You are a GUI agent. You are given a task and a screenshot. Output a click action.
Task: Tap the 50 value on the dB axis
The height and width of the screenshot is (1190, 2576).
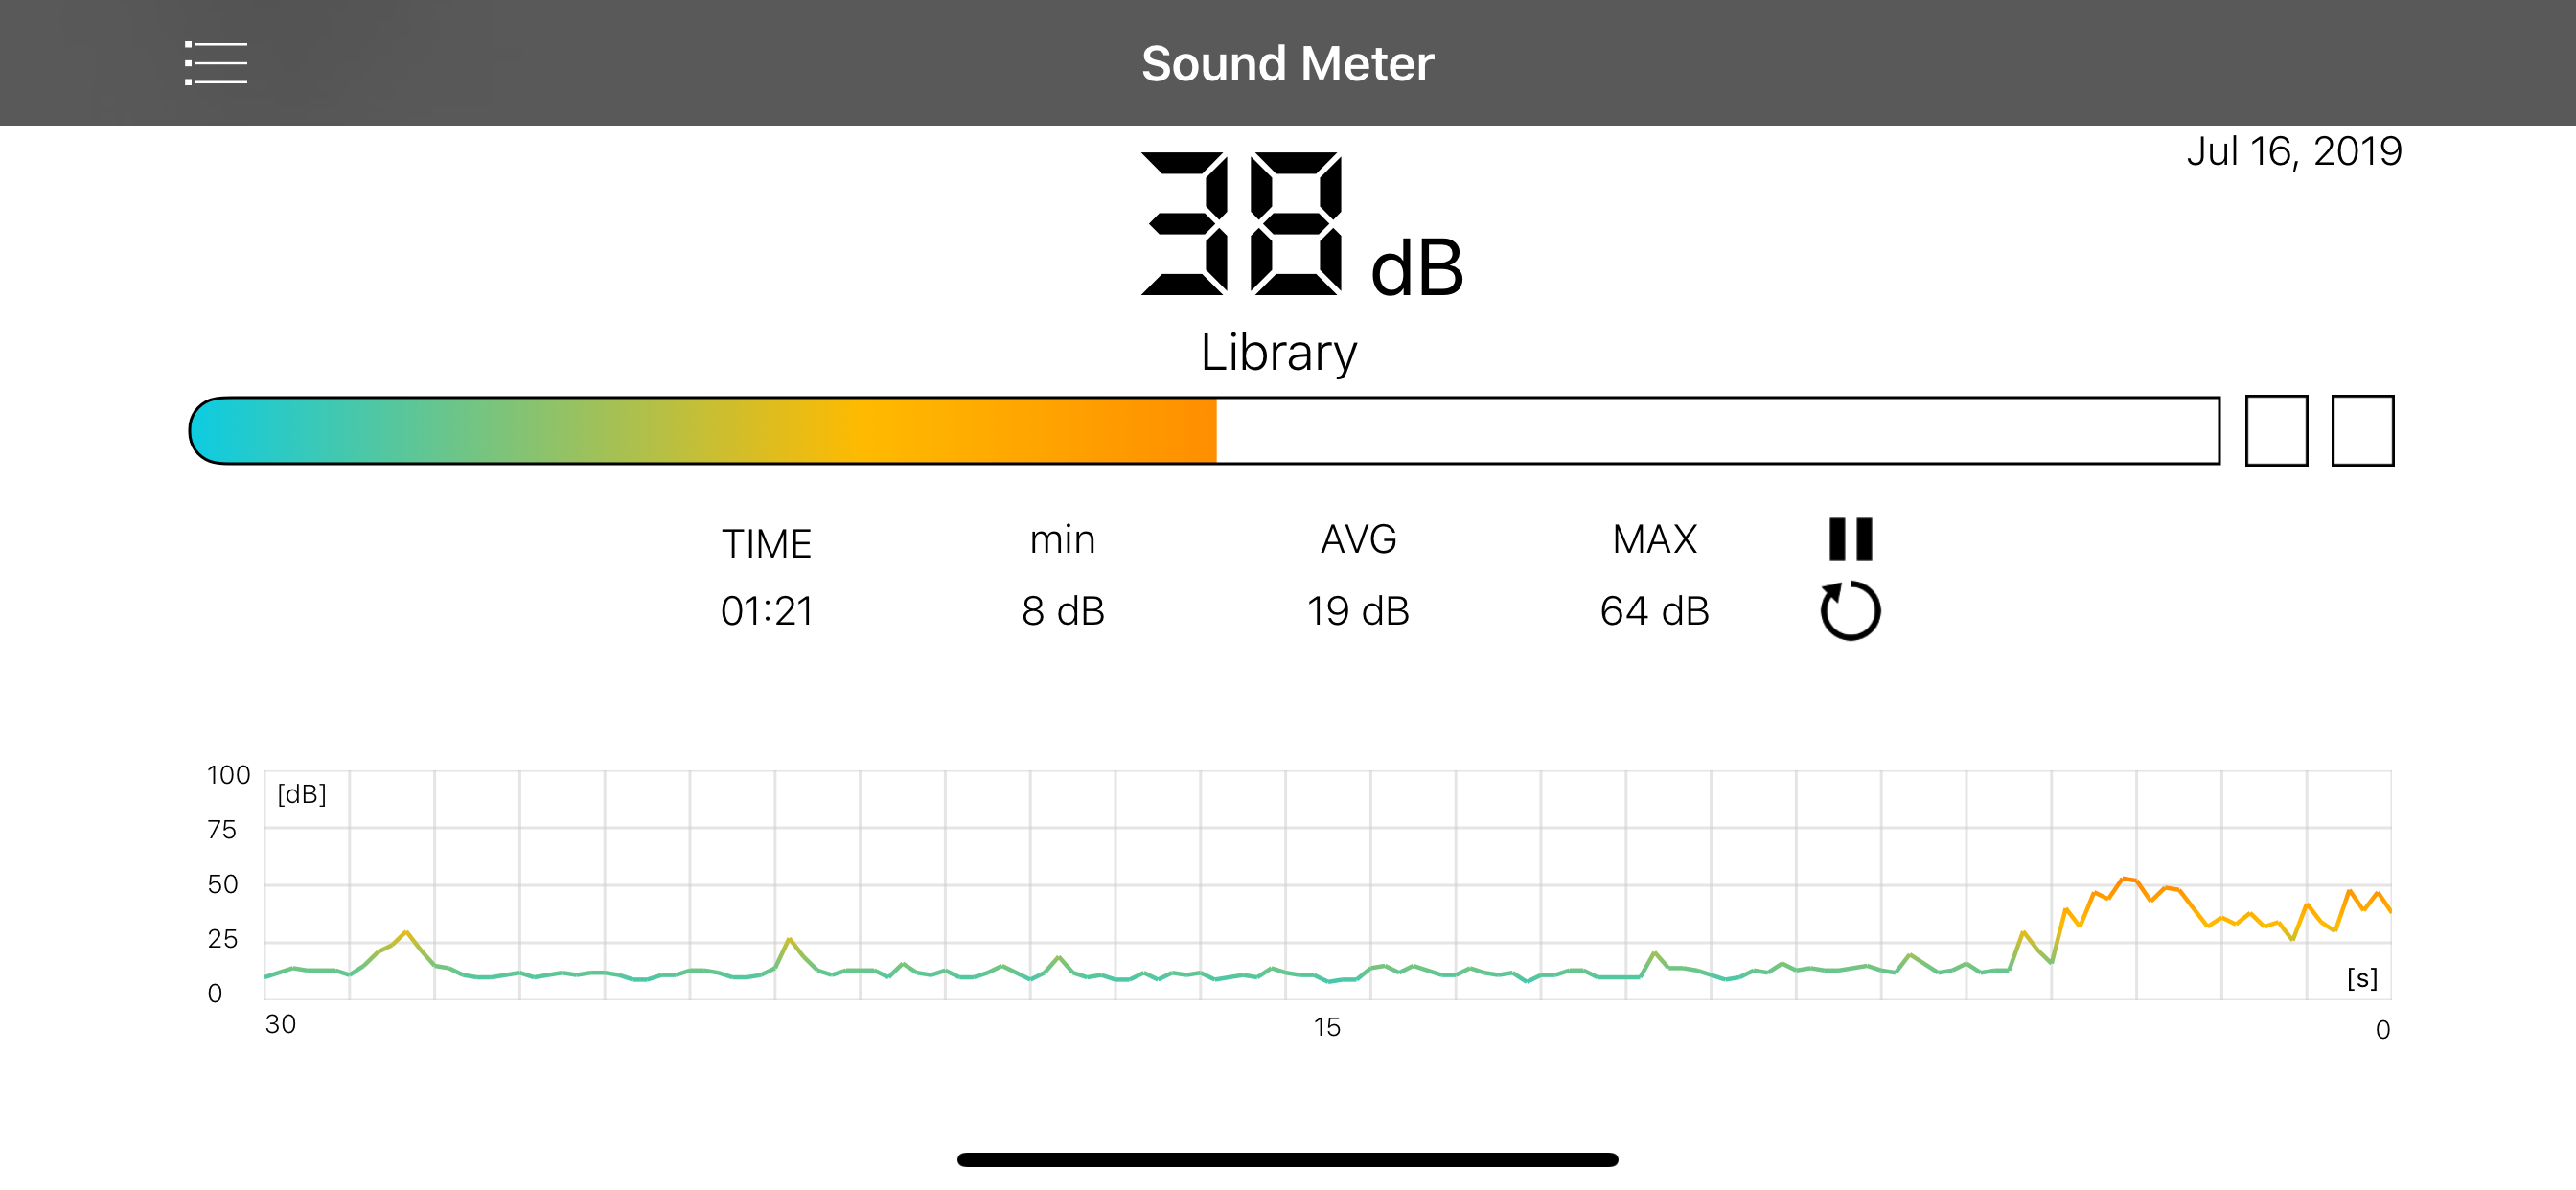pyautogui.click(x=222, y=884)
